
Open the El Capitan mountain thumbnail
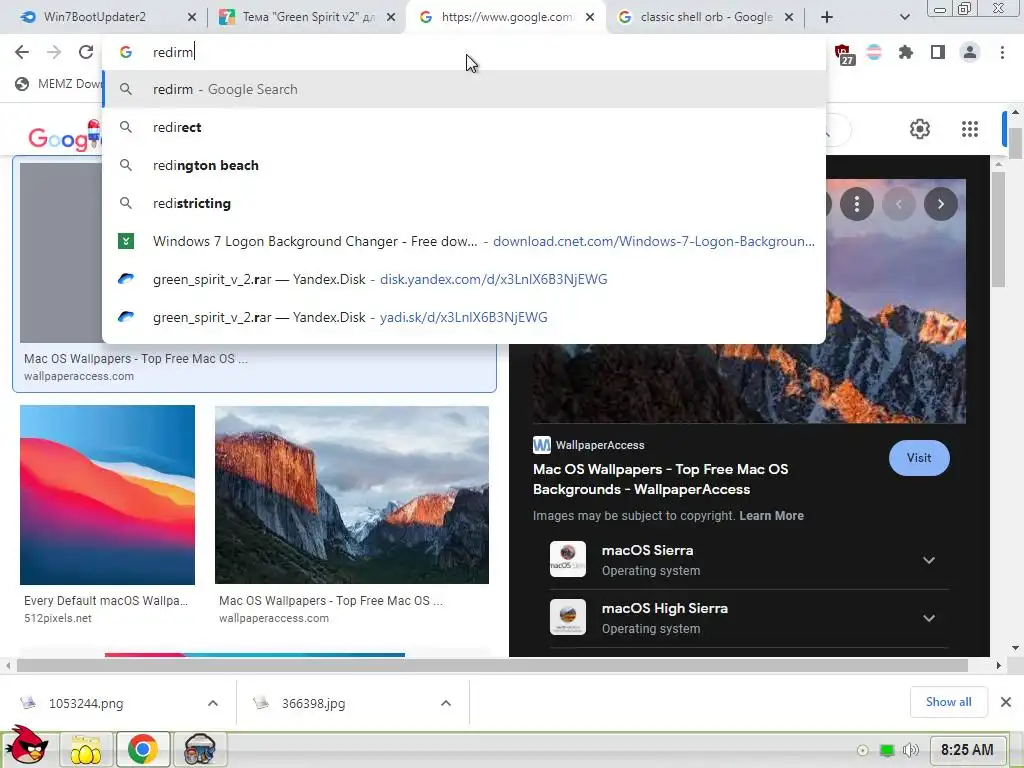pos(351,494)
